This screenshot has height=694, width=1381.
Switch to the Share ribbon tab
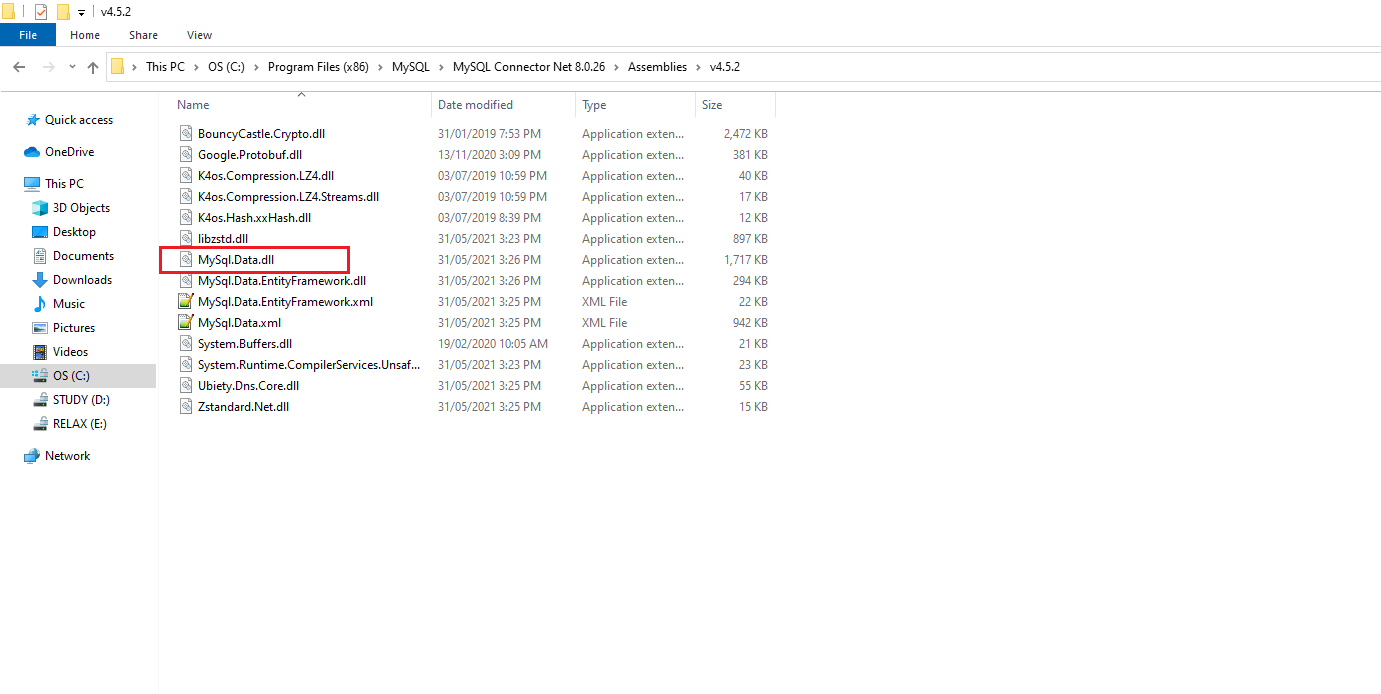pyautogui.click(x=143, y=35)
